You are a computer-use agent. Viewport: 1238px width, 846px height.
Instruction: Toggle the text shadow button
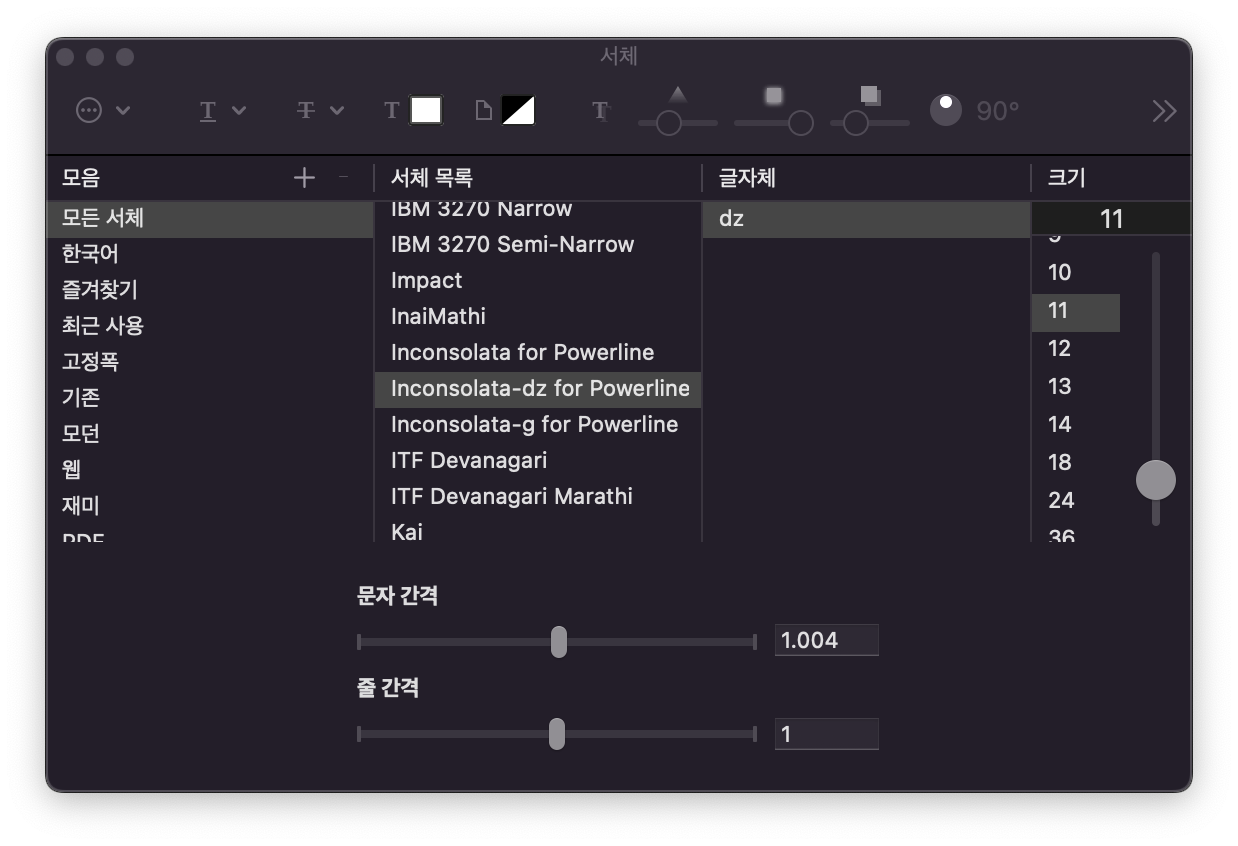coord(600,110)
